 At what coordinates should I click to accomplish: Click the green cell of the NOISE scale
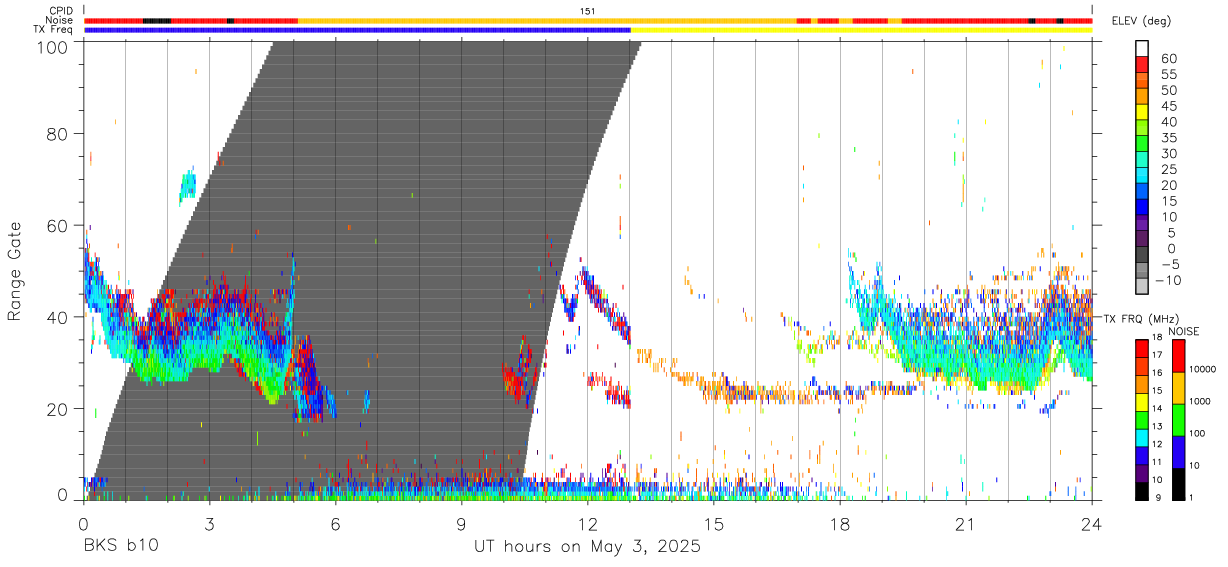click(x=1178, y=420)
